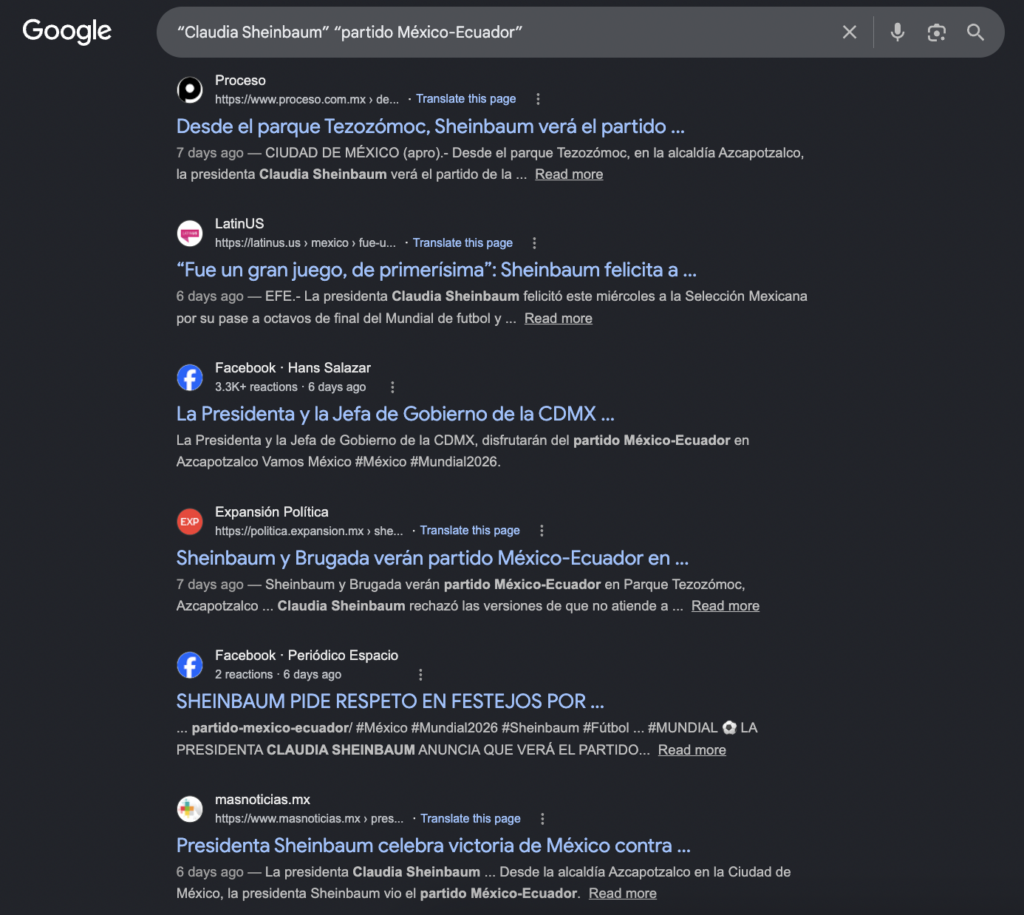Click the 'Proceso' site name
1024x915 pixels.
(x=240, y=80)
